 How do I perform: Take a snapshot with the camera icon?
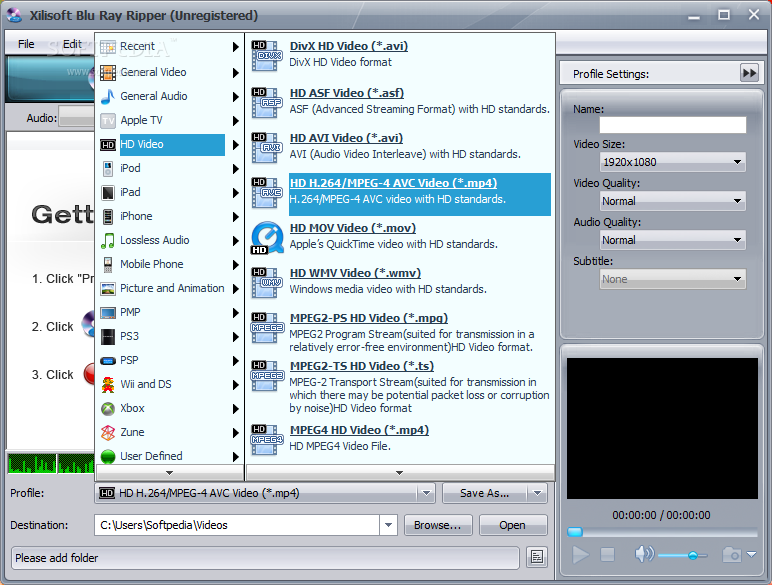pyautogui.click(x=732, y=555)
